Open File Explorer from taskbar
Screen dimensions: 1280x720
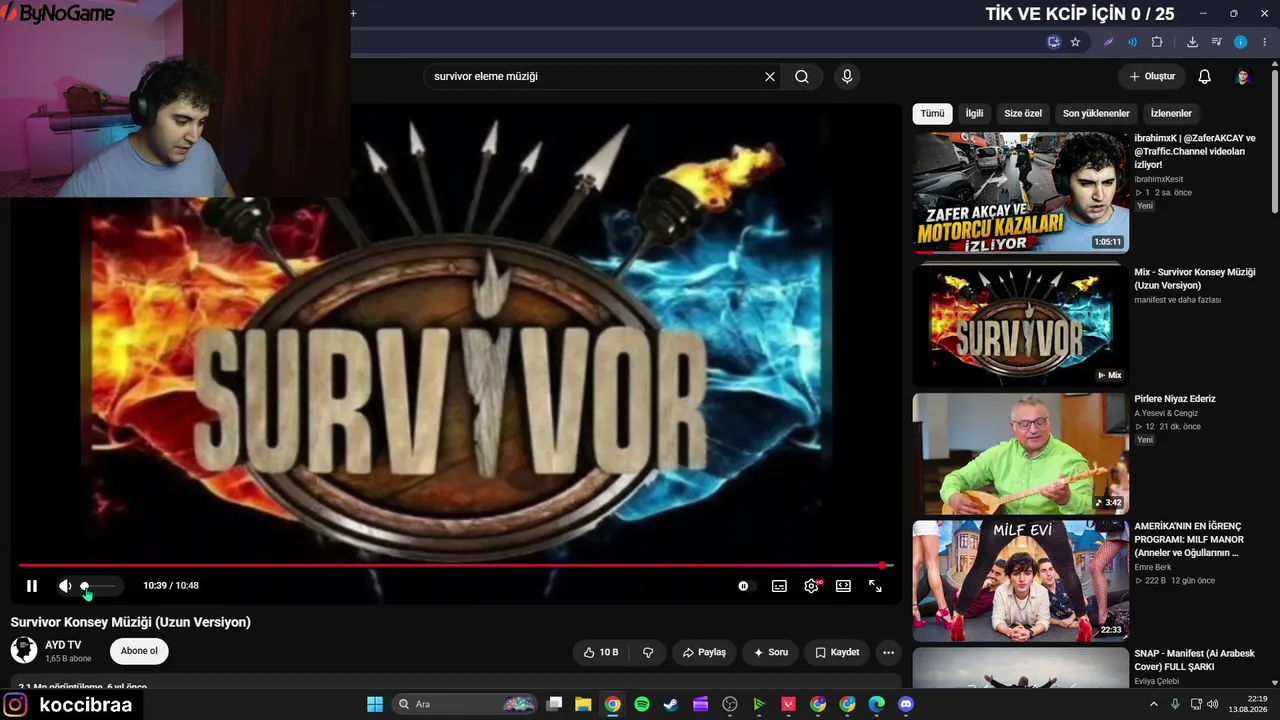pos(583,704)
